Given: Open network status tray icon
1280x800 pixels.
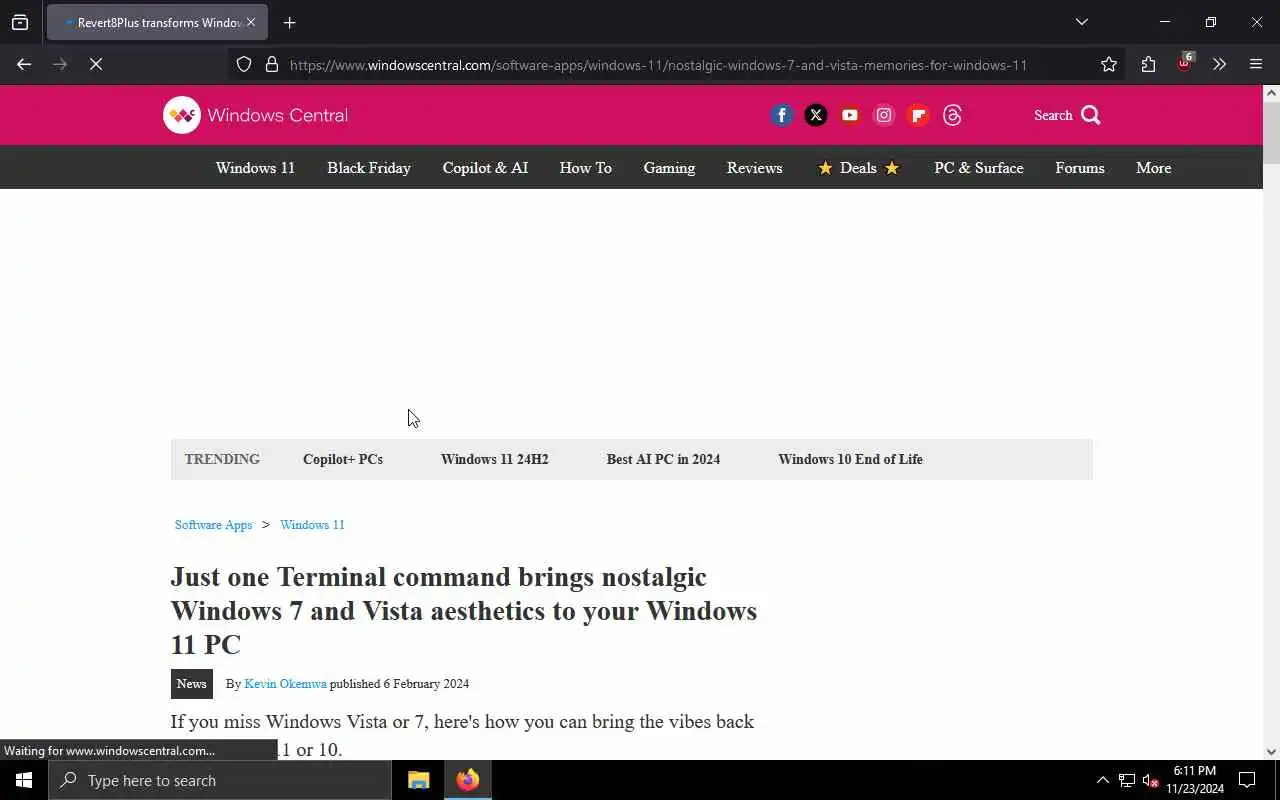Looking at the screenshot, I should [1127, 780].
